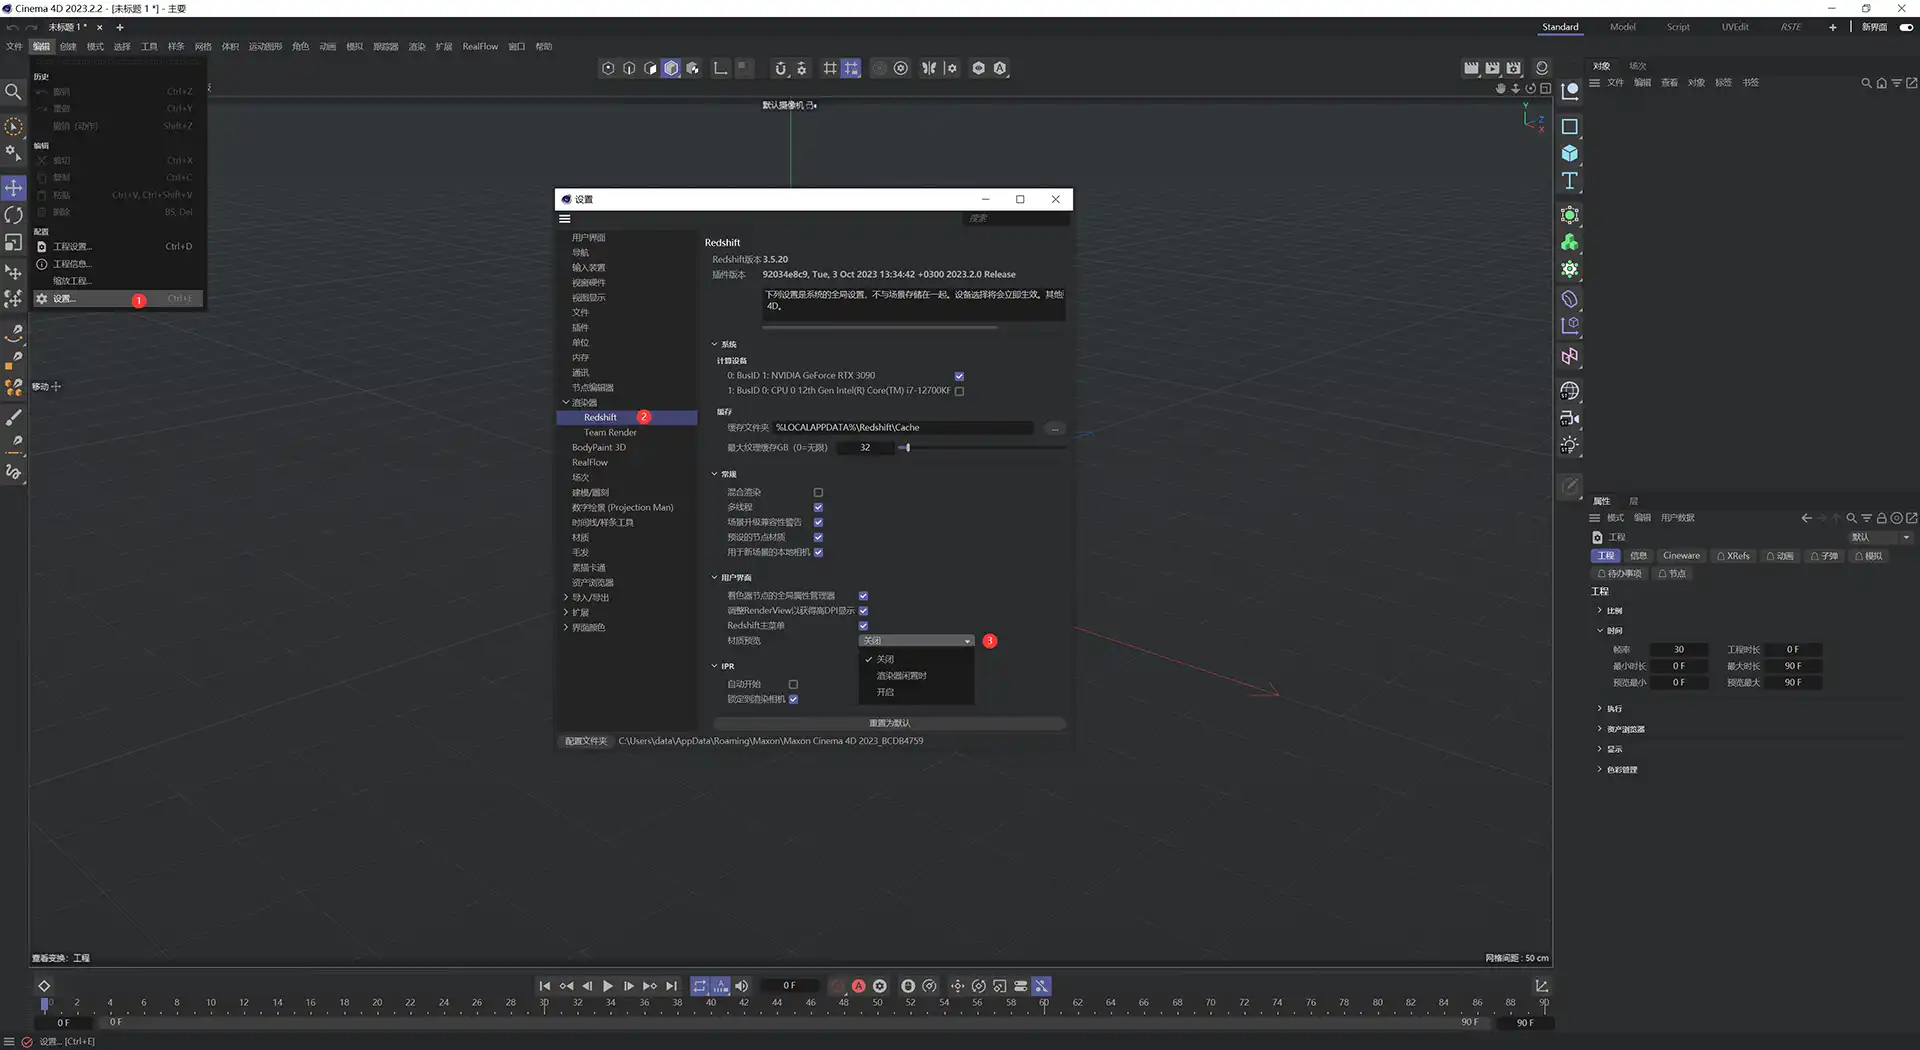The image size is (1920, 1050).
Task: Click the red Autokeying button
Action: (x=858, y=986)
